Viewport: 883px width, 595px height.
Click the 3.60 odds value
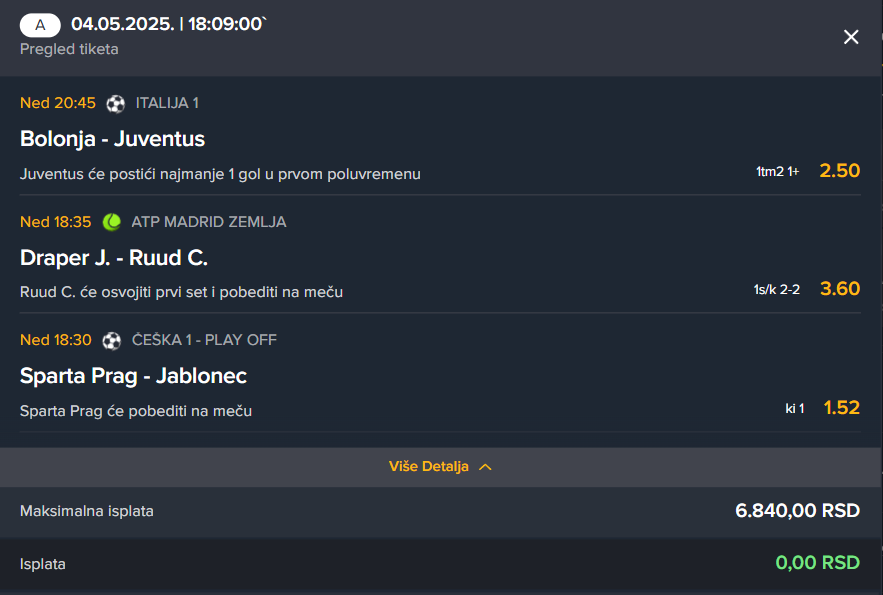[840, 289]
